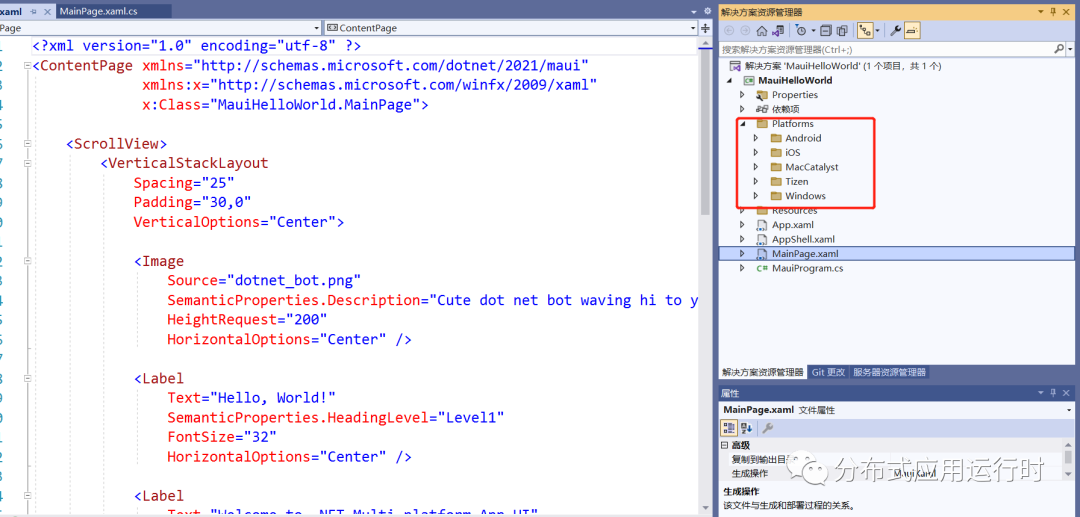
Task: Toggle preview selected items button
Action: (912, 30)
